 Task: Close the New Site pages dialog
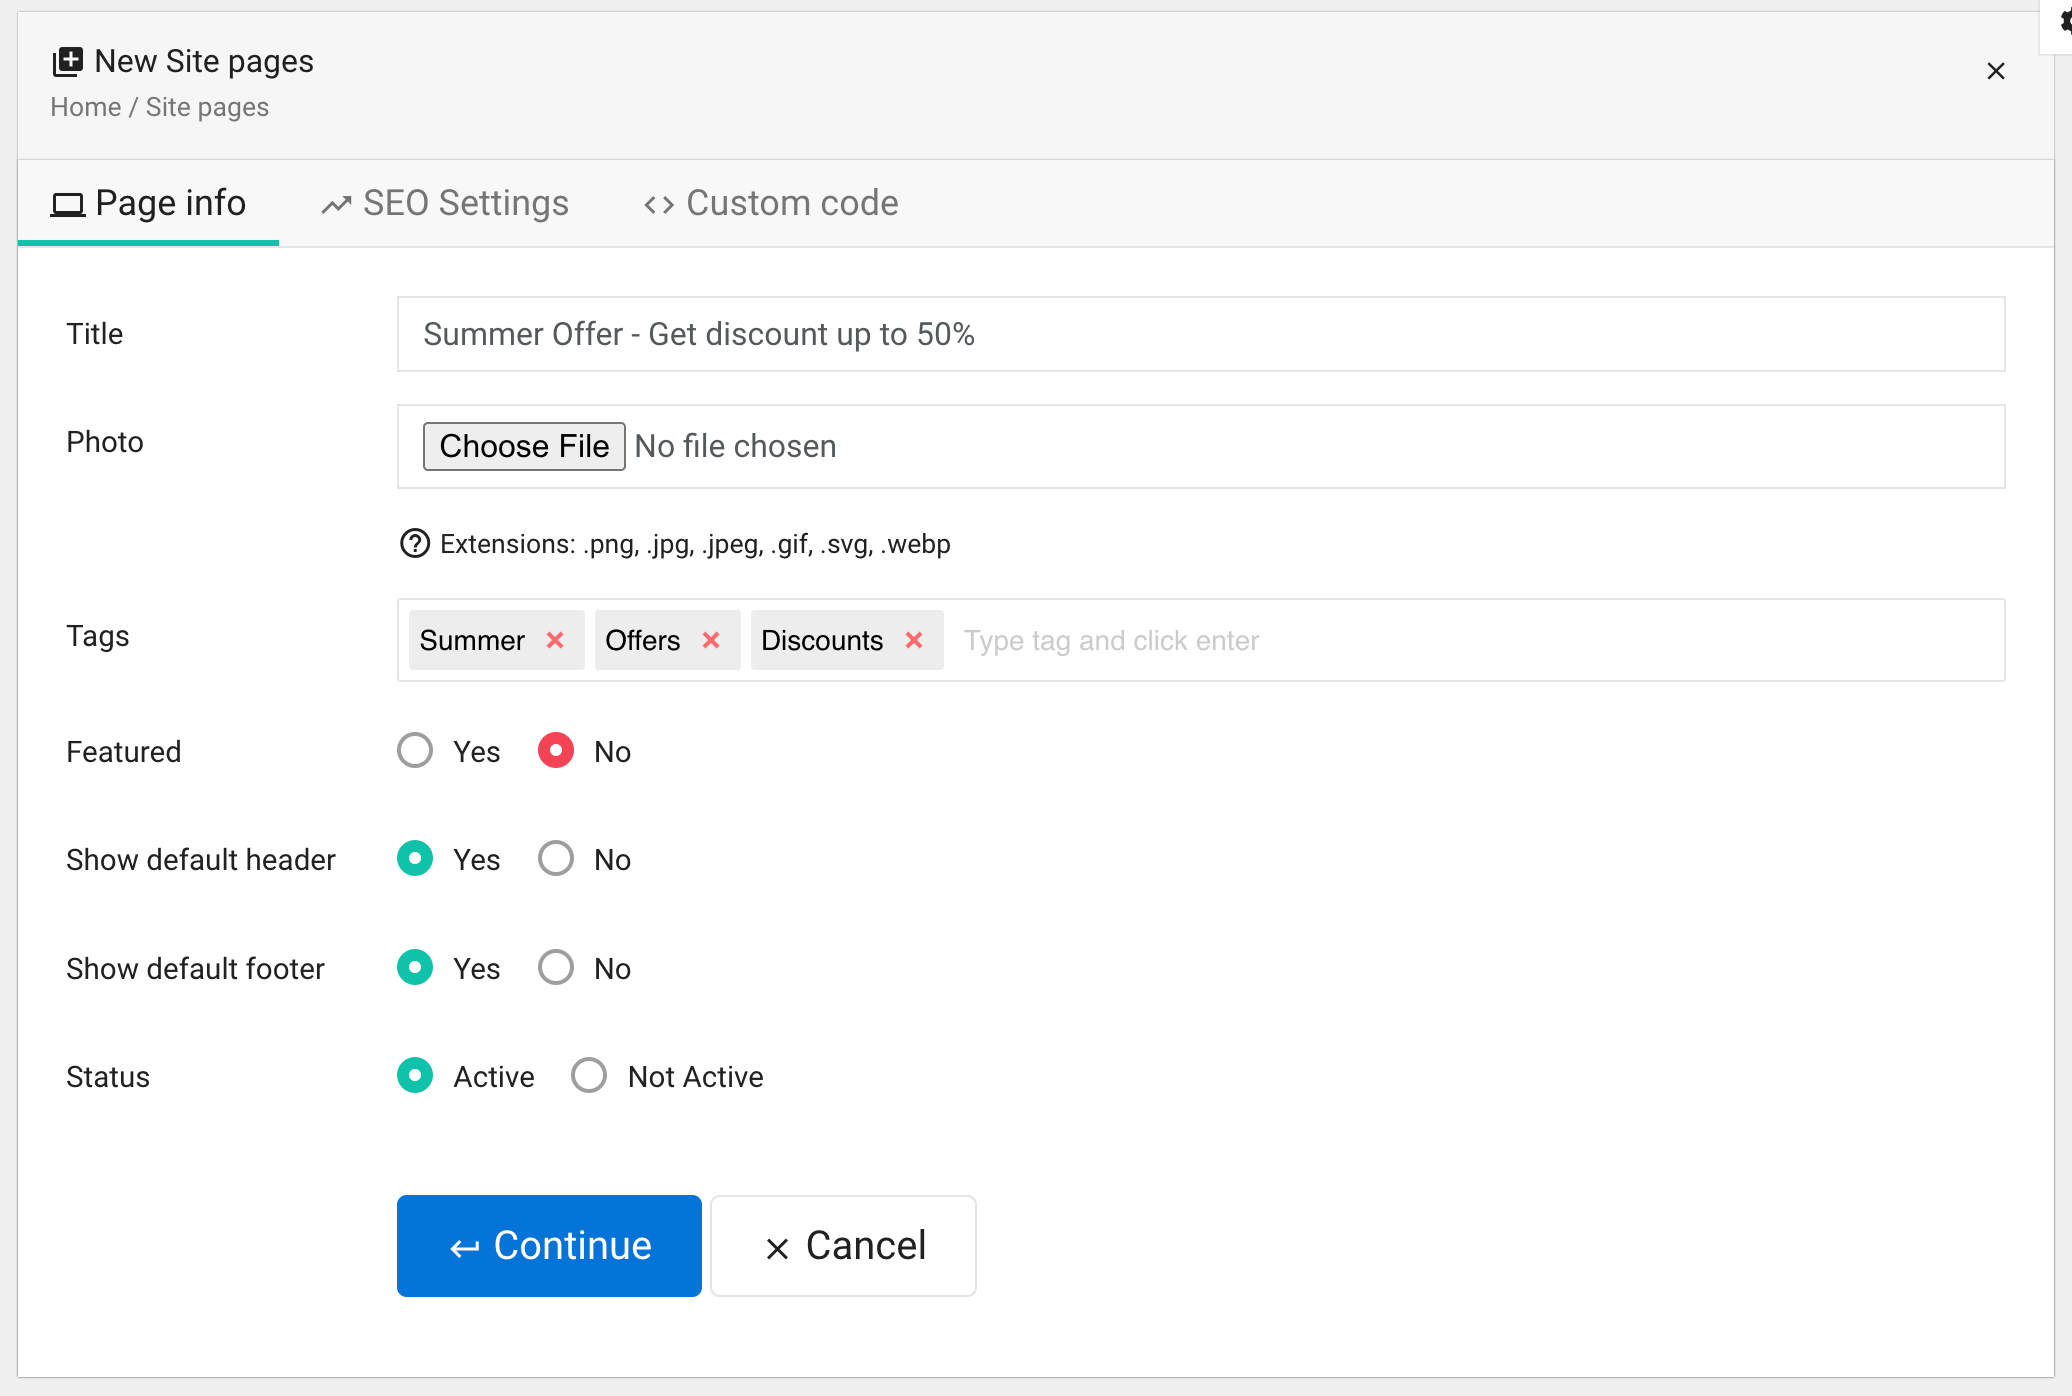pos(1995,71)
